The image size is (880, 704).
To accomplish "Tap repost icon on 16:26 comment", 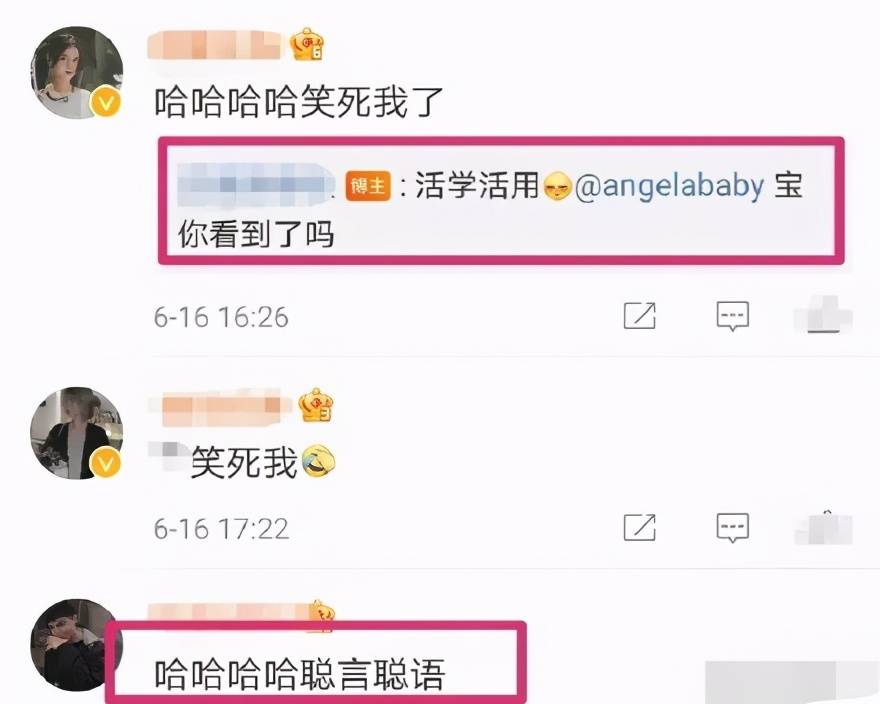I will pos(640,316).
